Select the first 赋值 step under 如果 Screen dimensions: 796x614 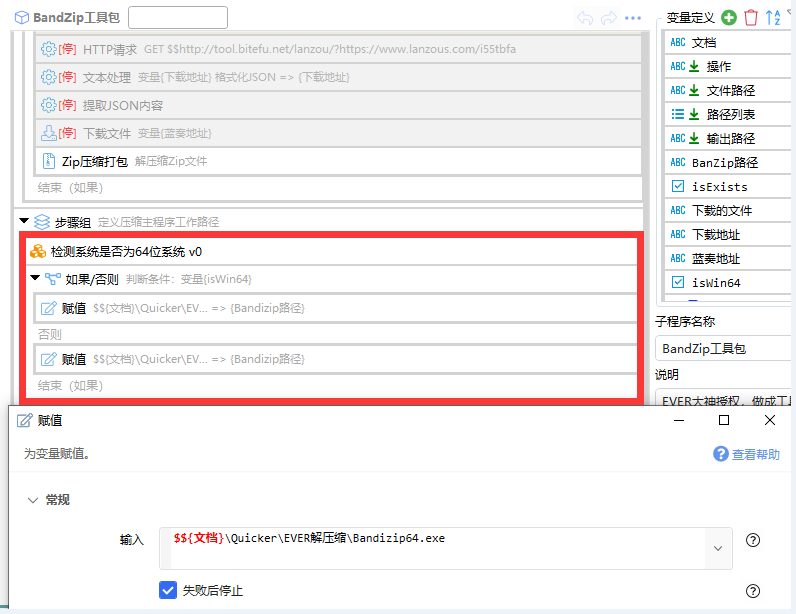point(335,308)
